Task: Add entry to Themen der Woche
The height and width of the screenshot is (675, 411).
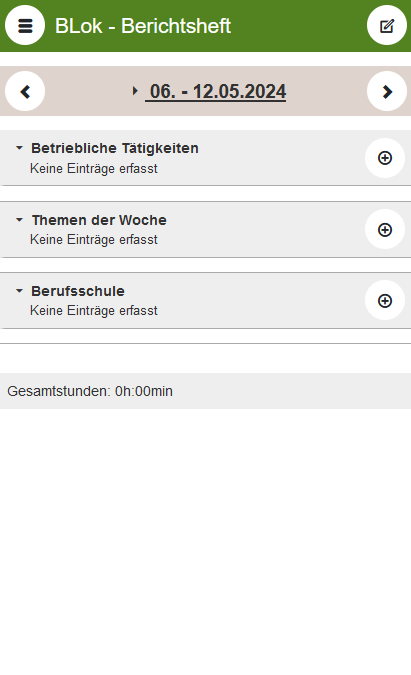Action: [385, 229]
